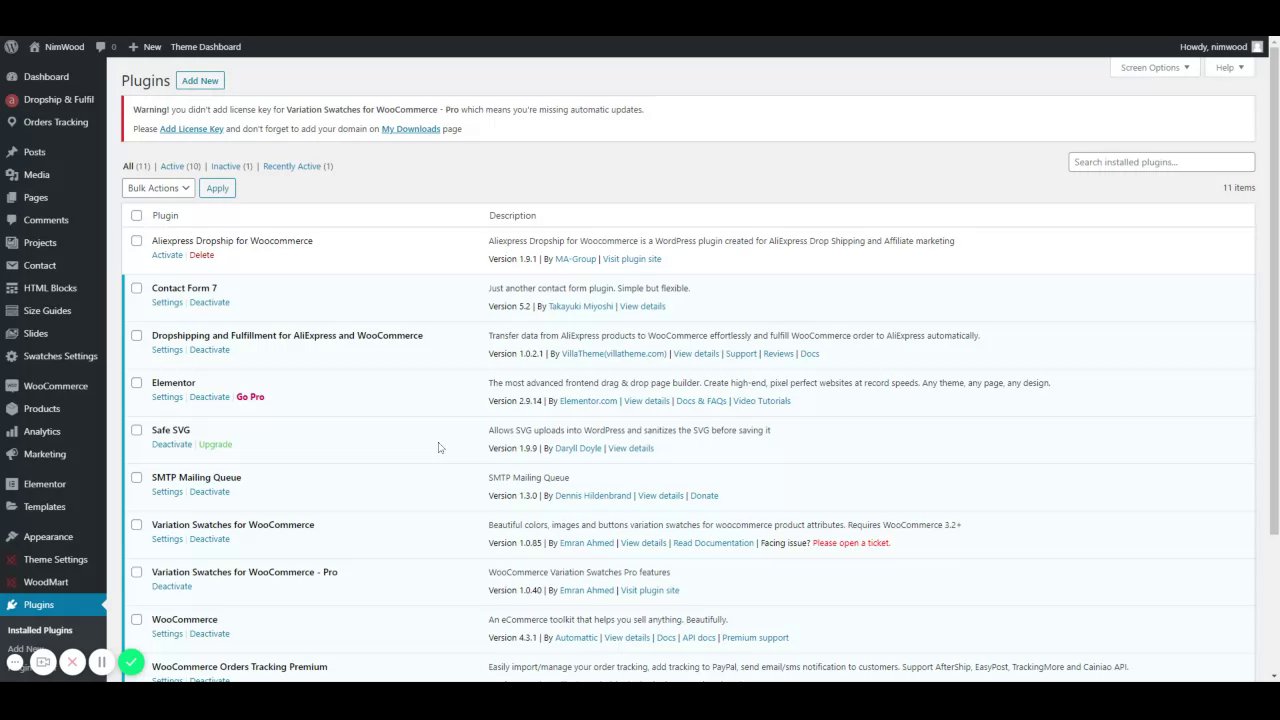The image size is (1280, 720).
Task: Click the Search installed plugins field
Action: click(1161, 162)
